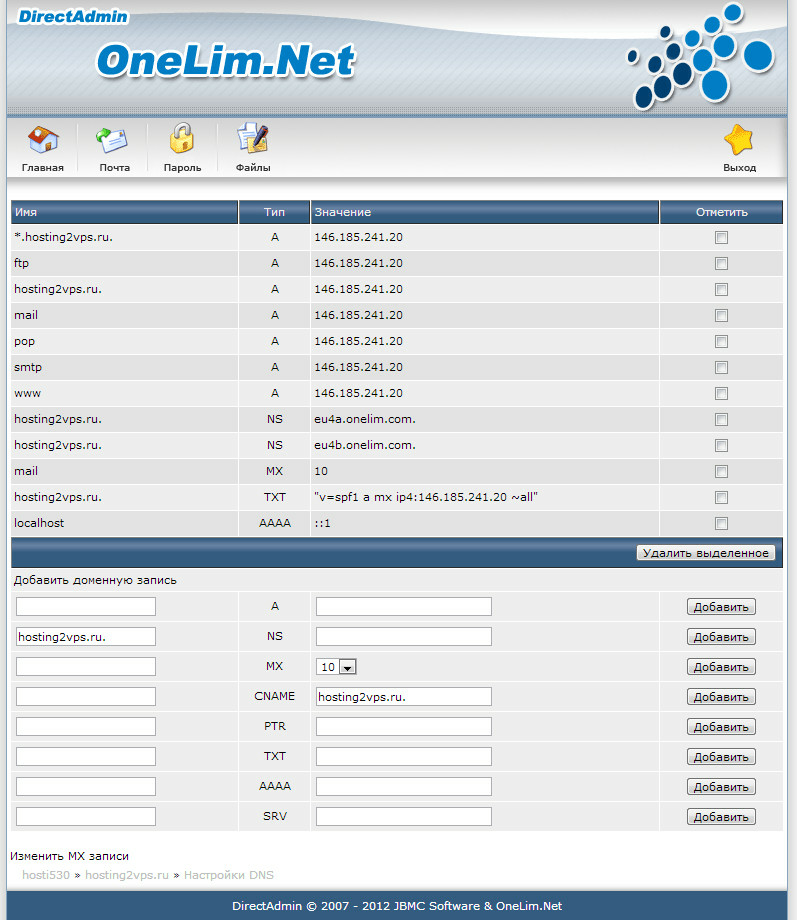797x920 pixels.
Task: Open the Файлы files icon
Action: click(253, 139)
